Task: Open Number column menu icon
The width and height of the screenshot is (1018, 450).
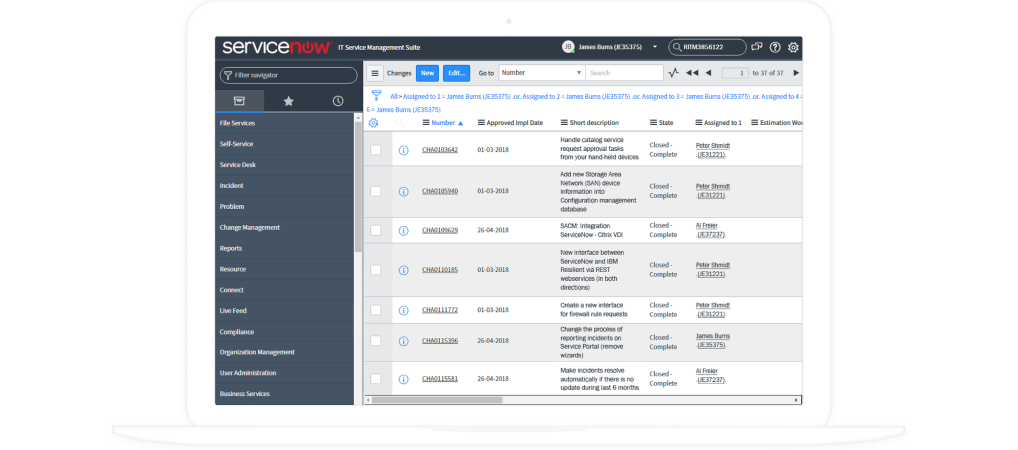Action: pyautogui.click(x=426, y=123)
